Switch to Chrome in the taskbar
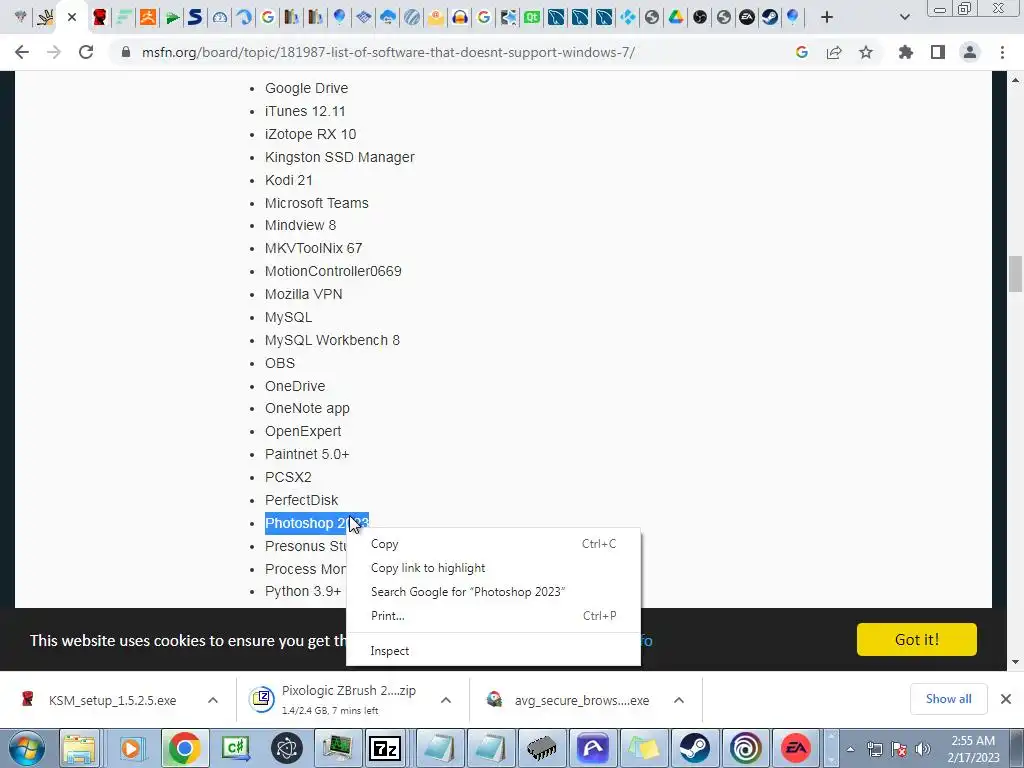 [184, 748]
